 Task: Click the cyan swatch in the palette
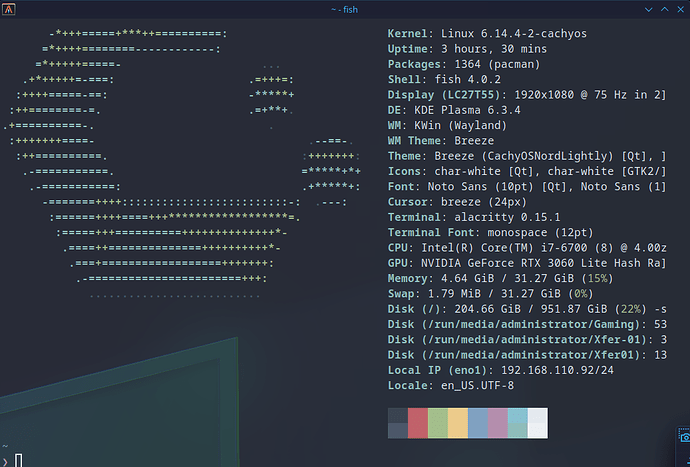pyautogui.click(x=518, y=423)
